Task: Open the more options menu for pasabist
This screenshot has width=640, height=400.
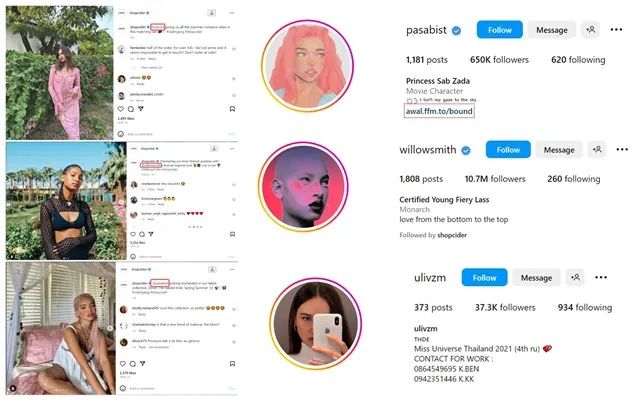Action: coord(616,29)
